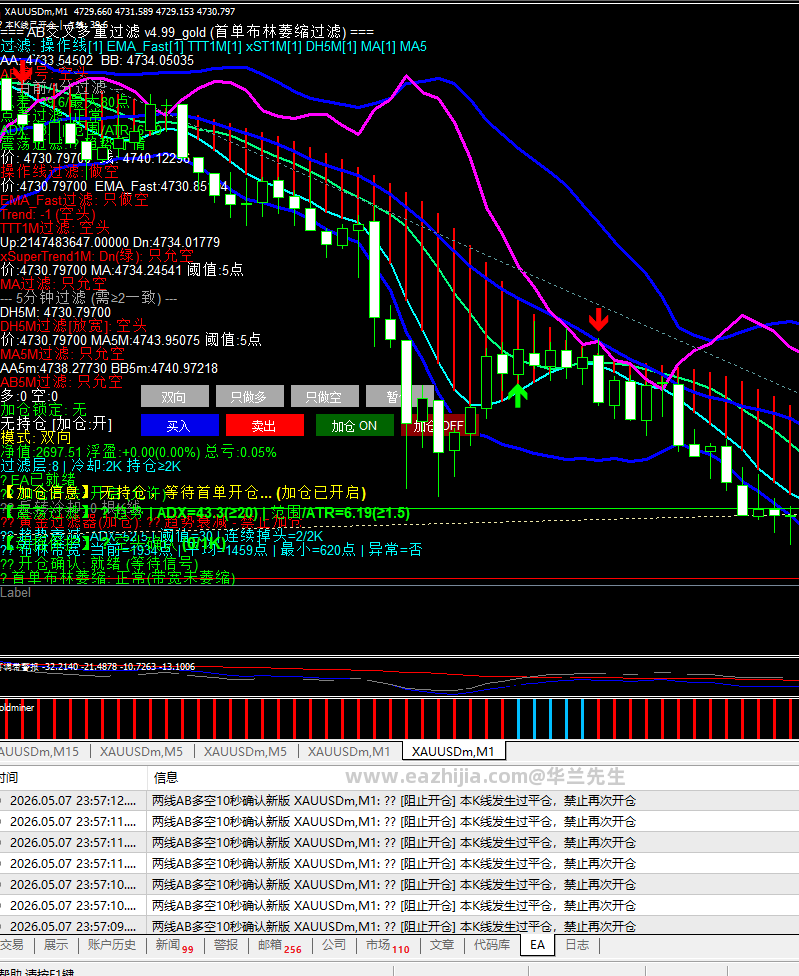Click the 过滤层:8 冷却:2K line
Screen dimensions: 799x976
[91, 466]
